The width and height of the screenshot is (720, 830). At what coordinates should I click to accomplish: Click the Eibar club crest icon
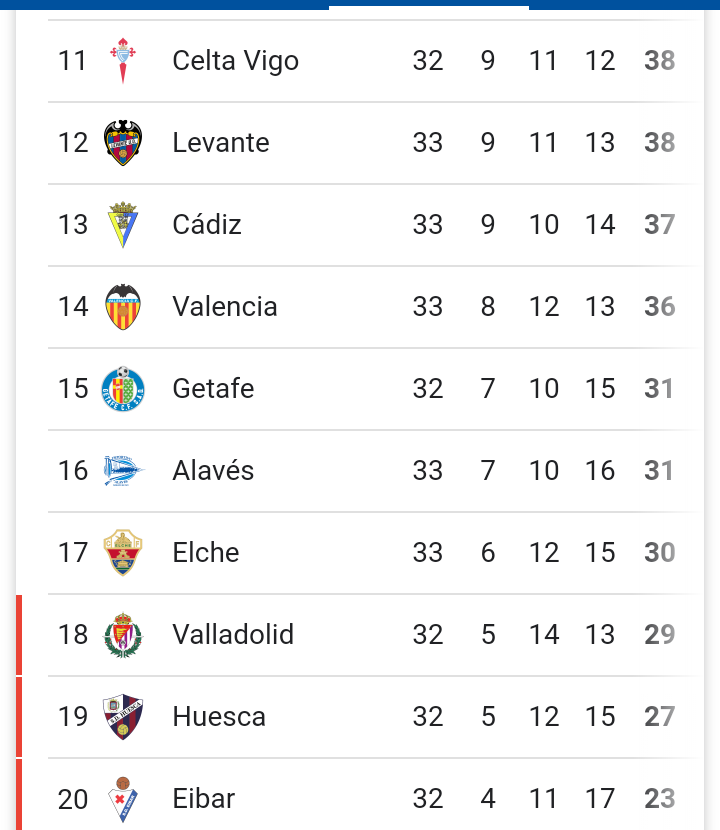click(123, 799)
